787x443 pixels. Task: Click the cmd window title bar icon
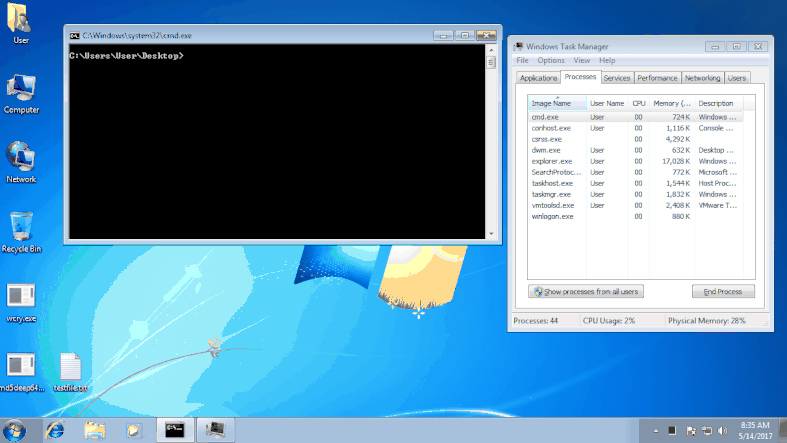pos(74,36)
